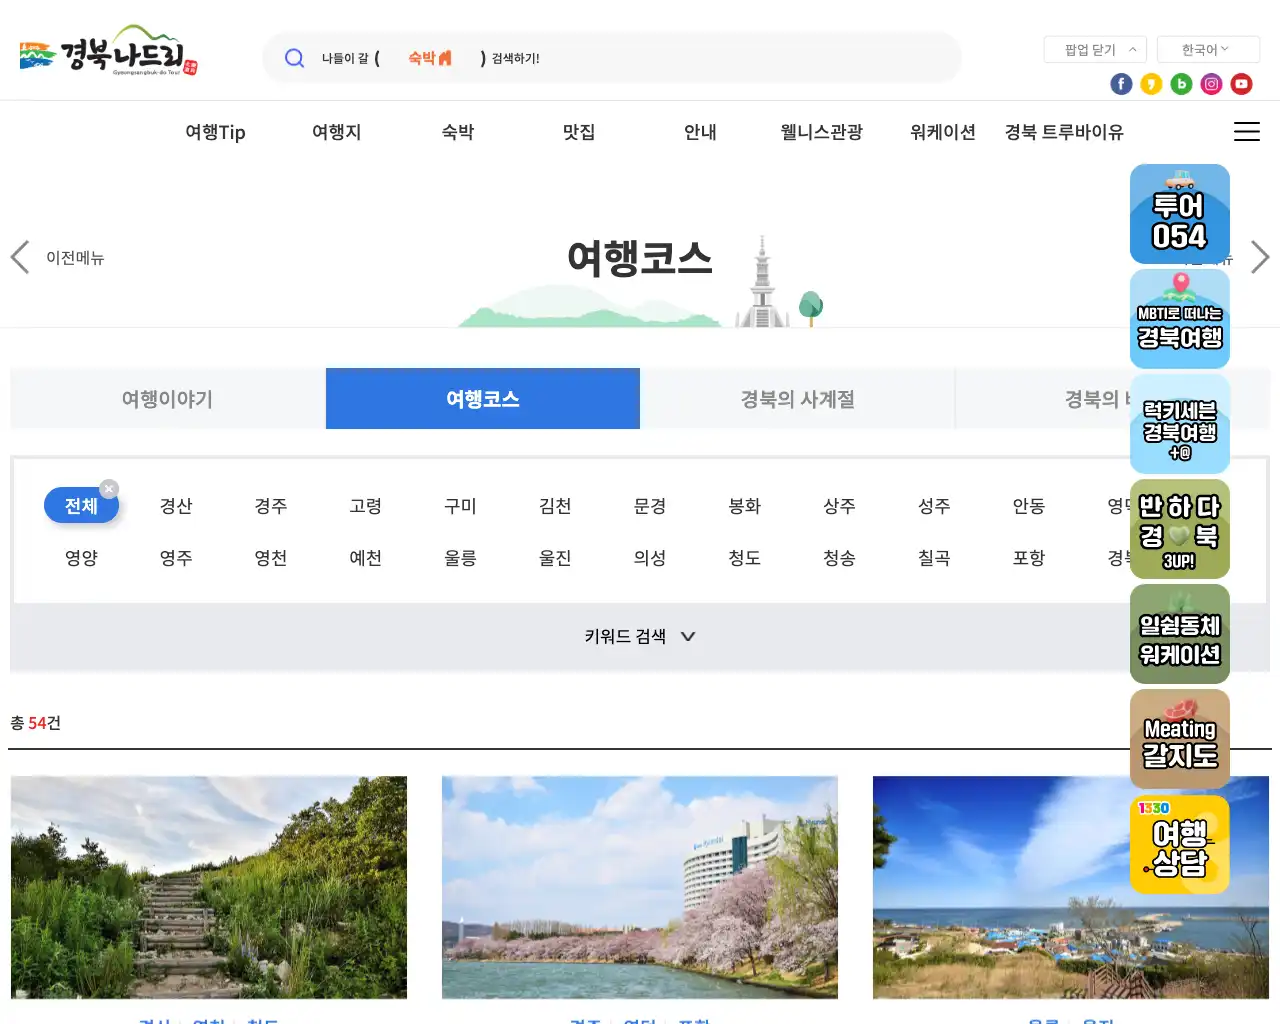This screenshot has width=1280, height=1024.
Task: Switch to the 여행이야기 tab
Action: [x=167, y=399]
